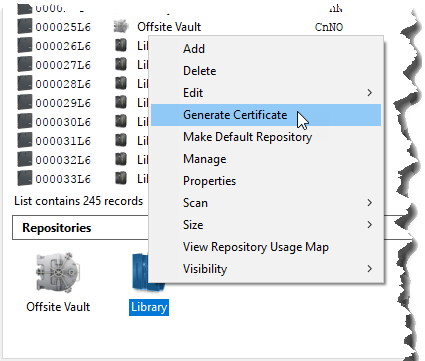The image size is (425, 361).
Task: Open the Size submenu
Action: pos(266,225)
